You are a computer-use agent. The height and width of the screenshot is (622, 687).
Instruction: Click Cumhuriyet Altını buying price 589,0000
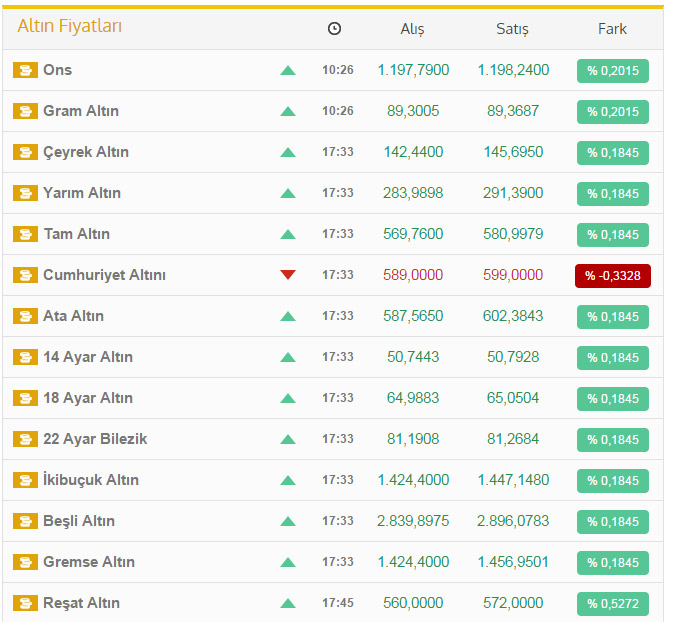click(413, 275)
